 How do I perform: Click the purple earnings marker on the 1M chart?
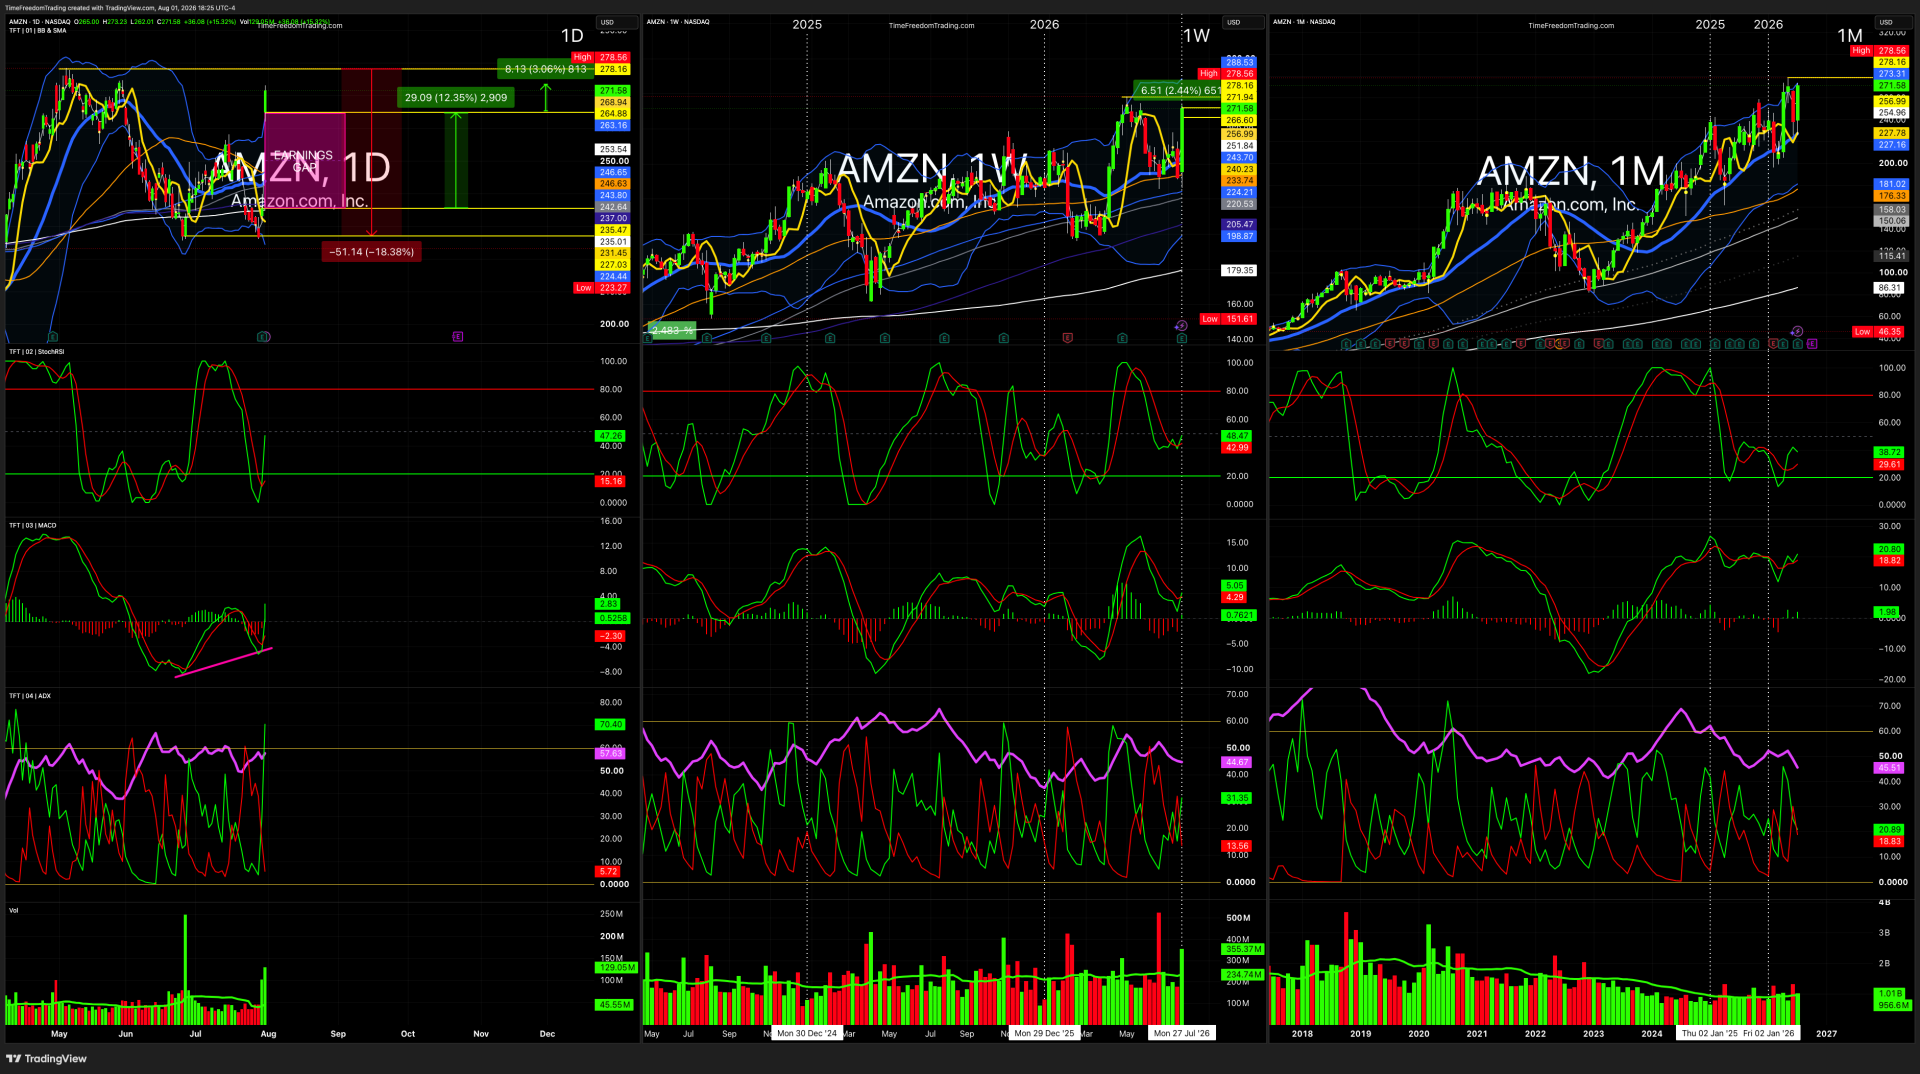click(1813, 344)
